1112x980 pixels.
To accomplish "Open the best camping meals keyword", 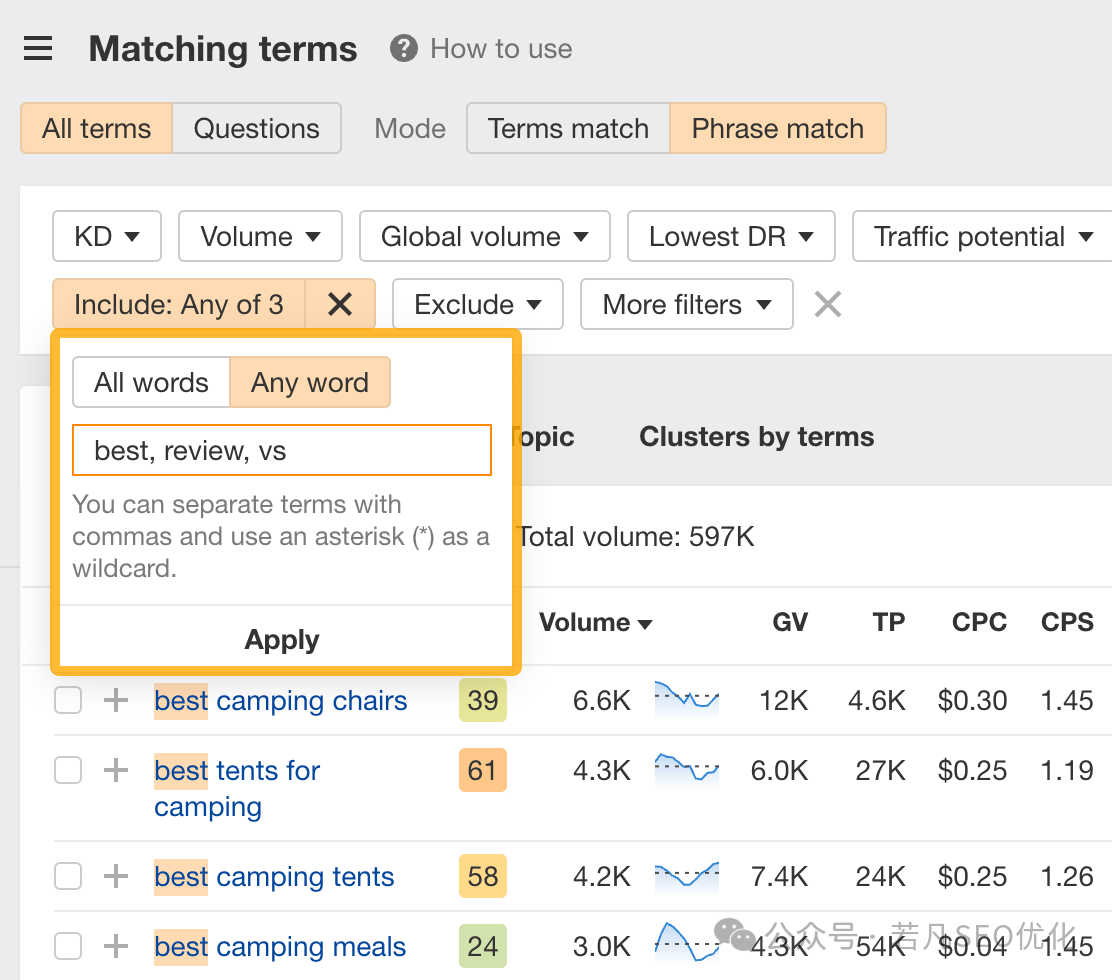I will pos(280,946).
